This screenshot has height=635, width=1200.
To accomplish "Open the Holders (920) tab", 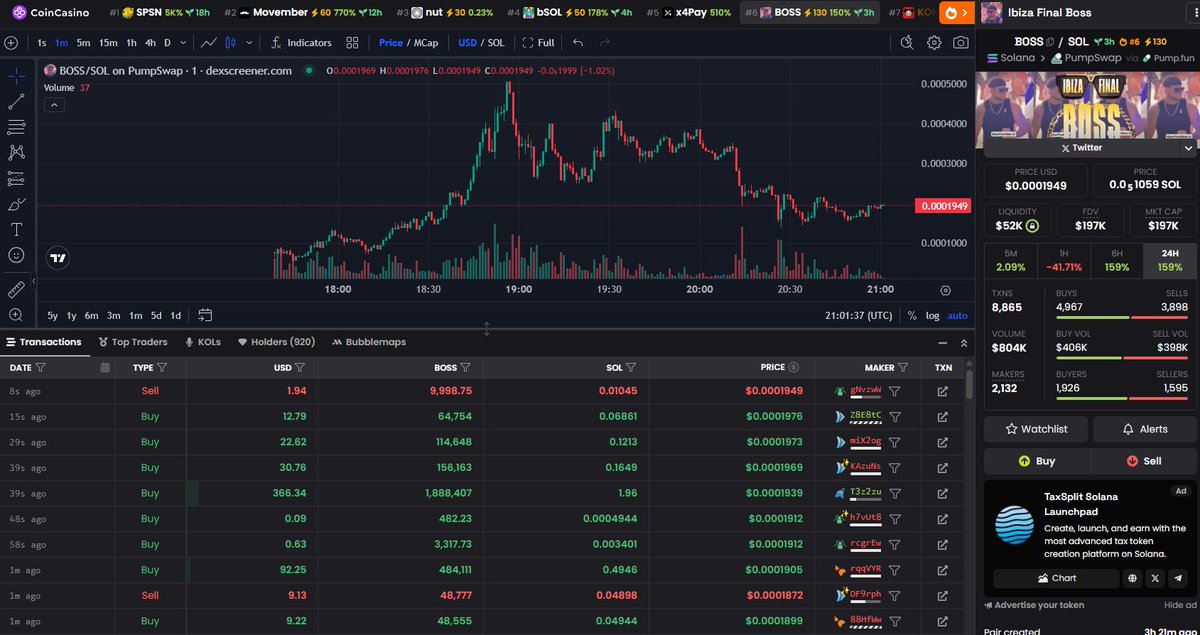I will coord(275,342).
